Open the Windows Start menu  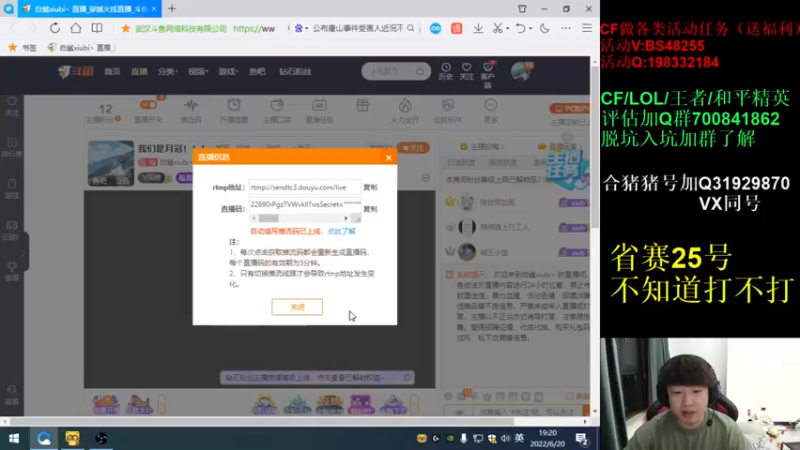14,438
